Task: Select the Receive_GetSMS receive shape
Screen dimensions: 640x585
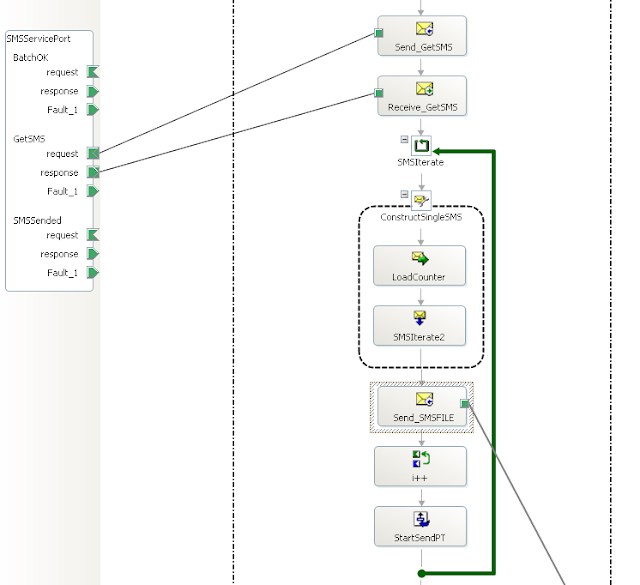Action: point(422,96)
